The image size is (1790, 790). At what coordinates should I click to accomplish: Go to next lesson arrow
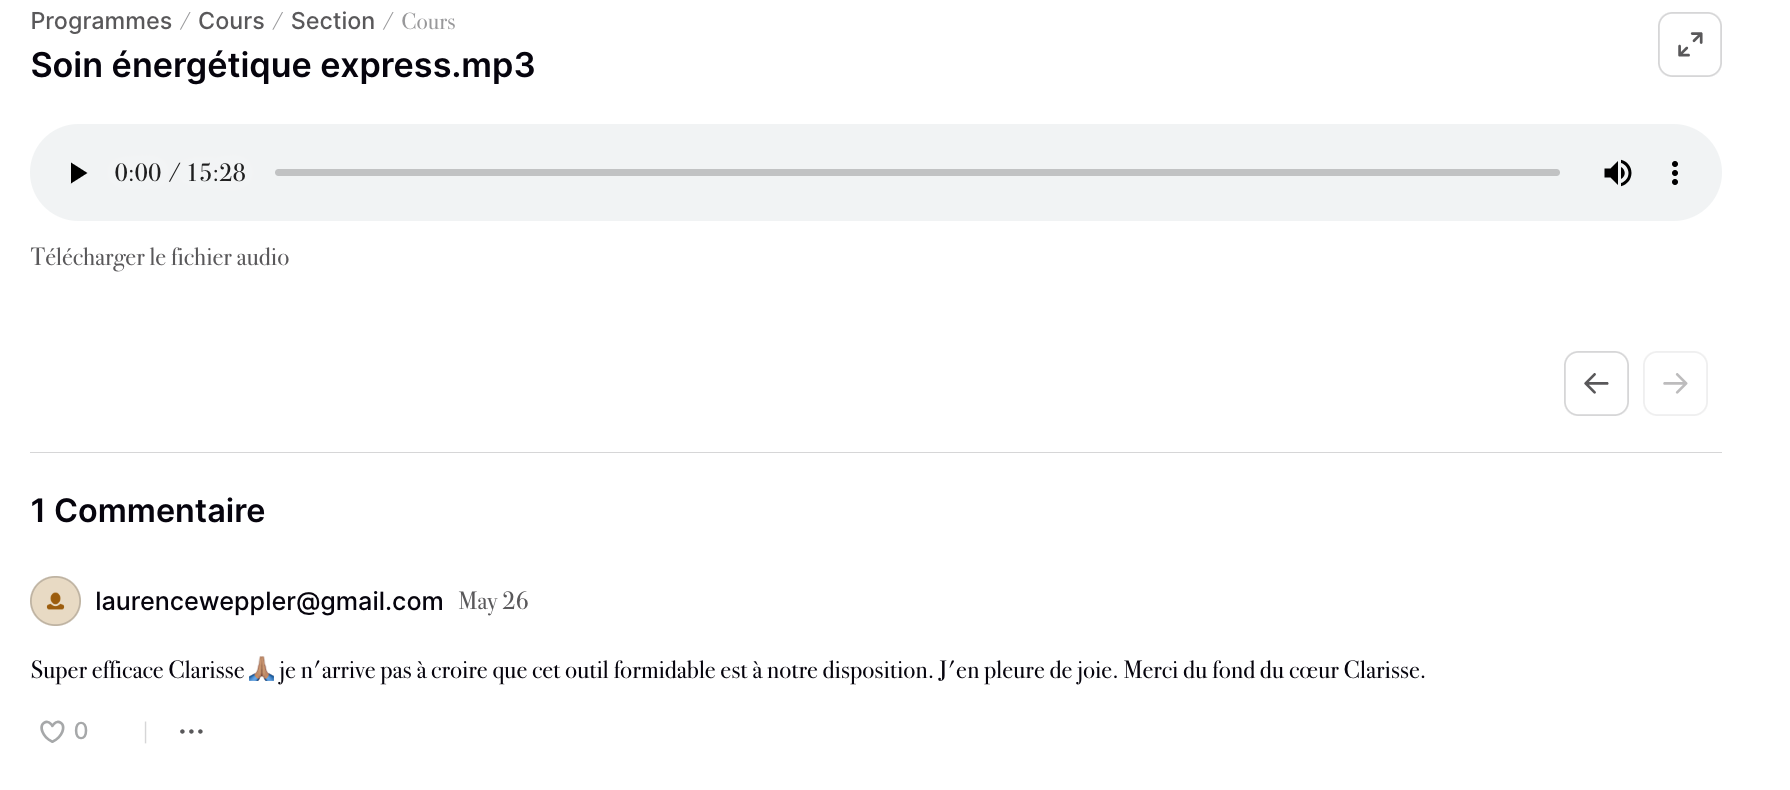click(1675, 383)
